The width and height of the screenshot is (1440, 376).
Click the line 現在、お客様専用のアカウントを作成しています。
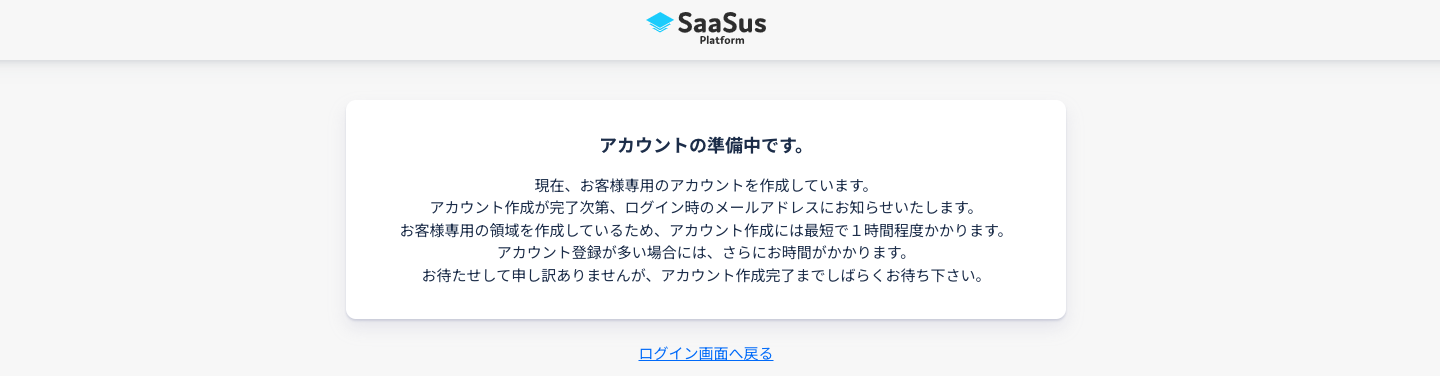tap(705, 186)
